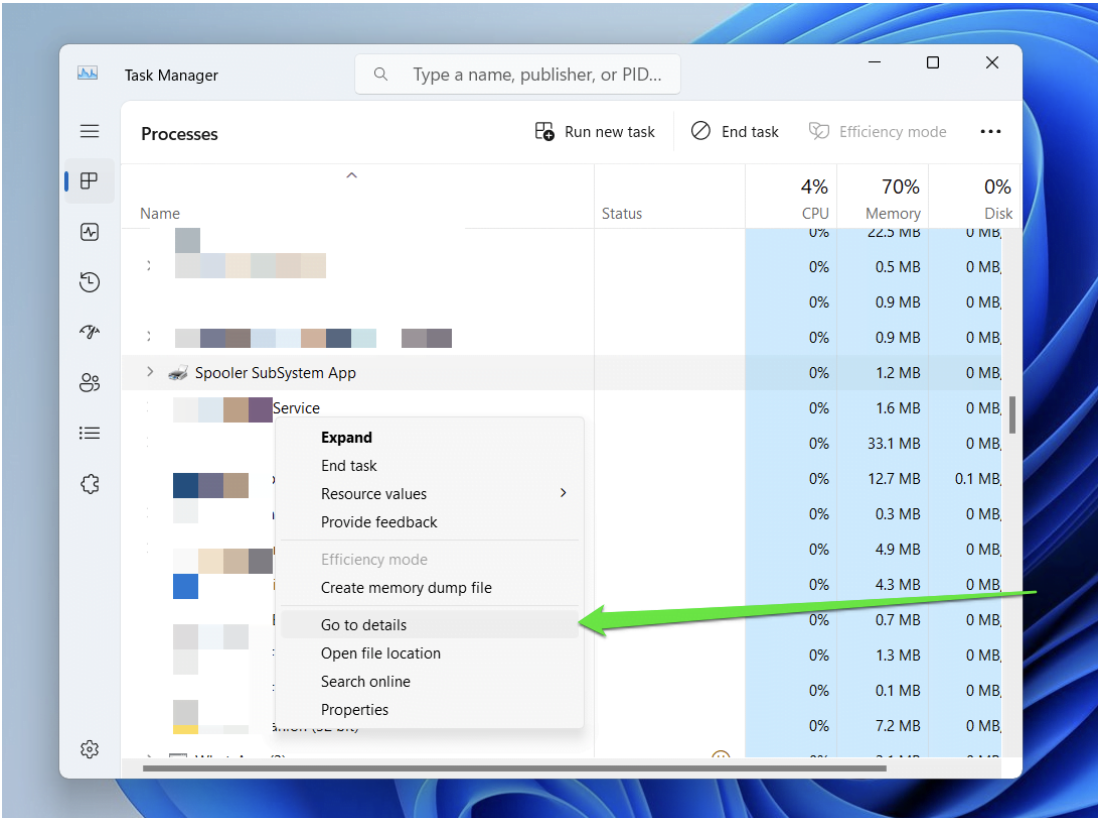Click the vertical scrollbar thumb

click(x=1010, y=415)
